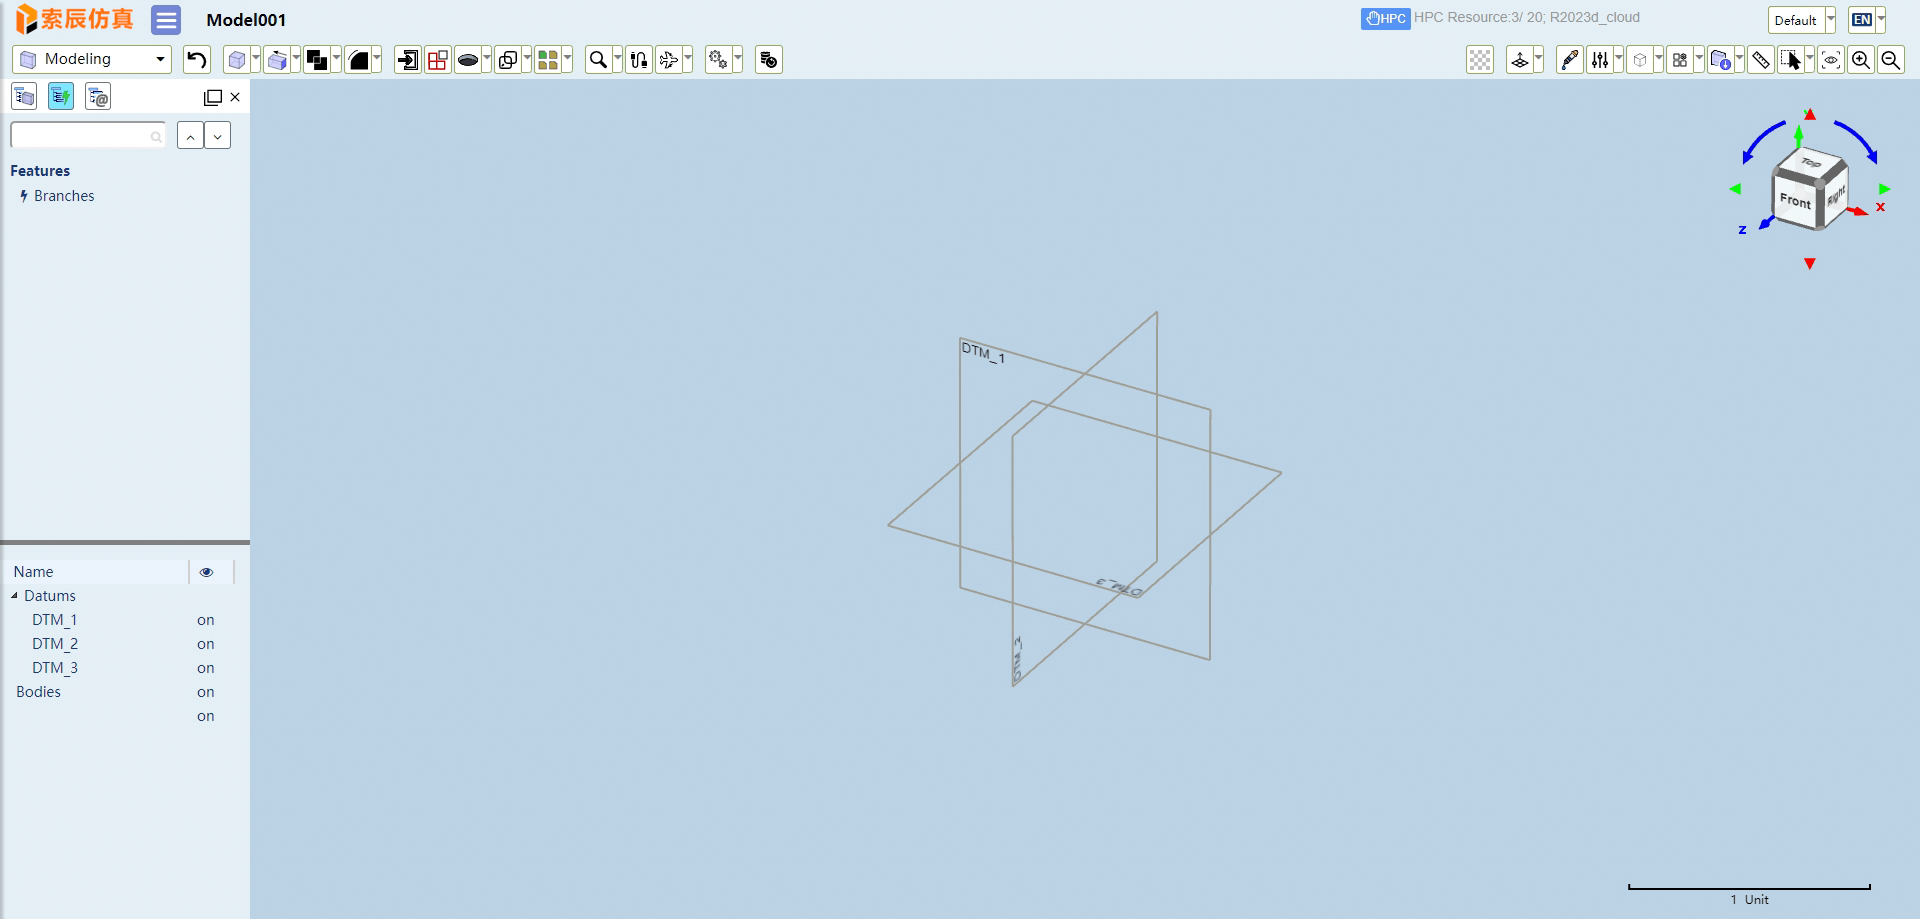Toggle visibility of DTM_2 datum
Image resolution: width=1920 pixels, height=919 pixels.
206,644
